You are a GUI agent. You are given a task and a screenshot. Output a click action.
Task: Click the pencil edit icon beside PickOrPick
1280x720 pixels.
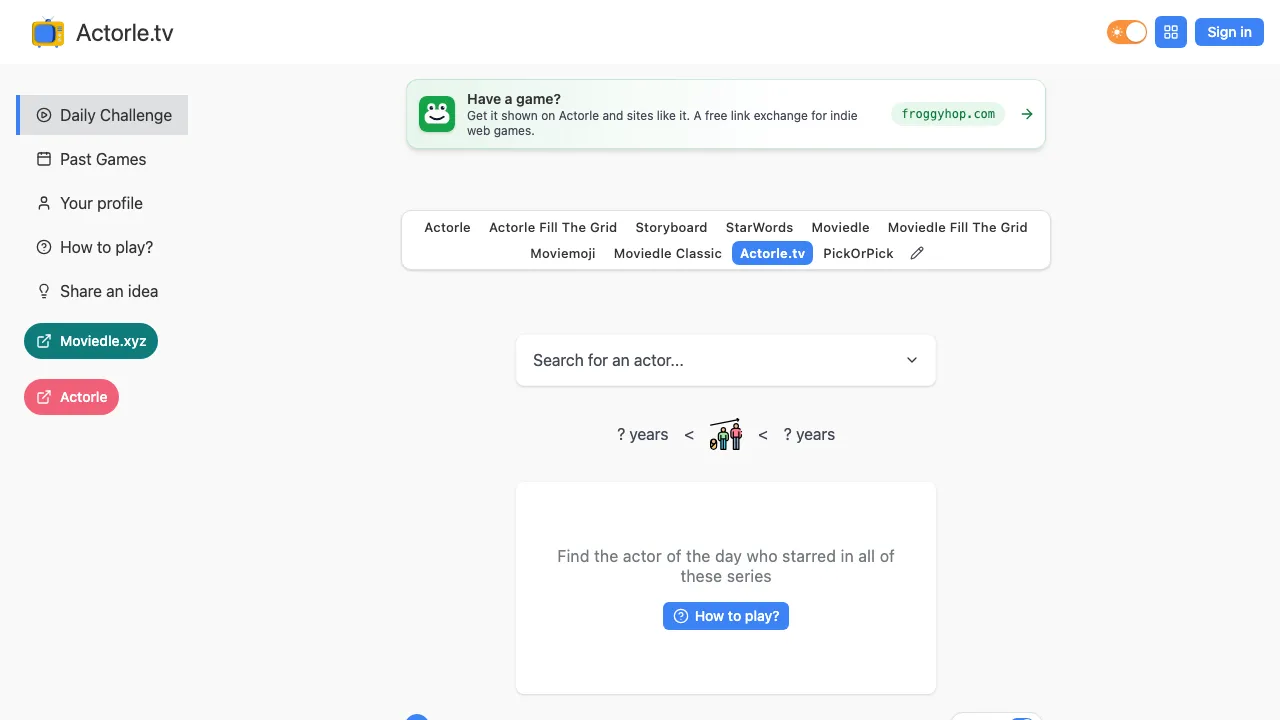[917, 253]
